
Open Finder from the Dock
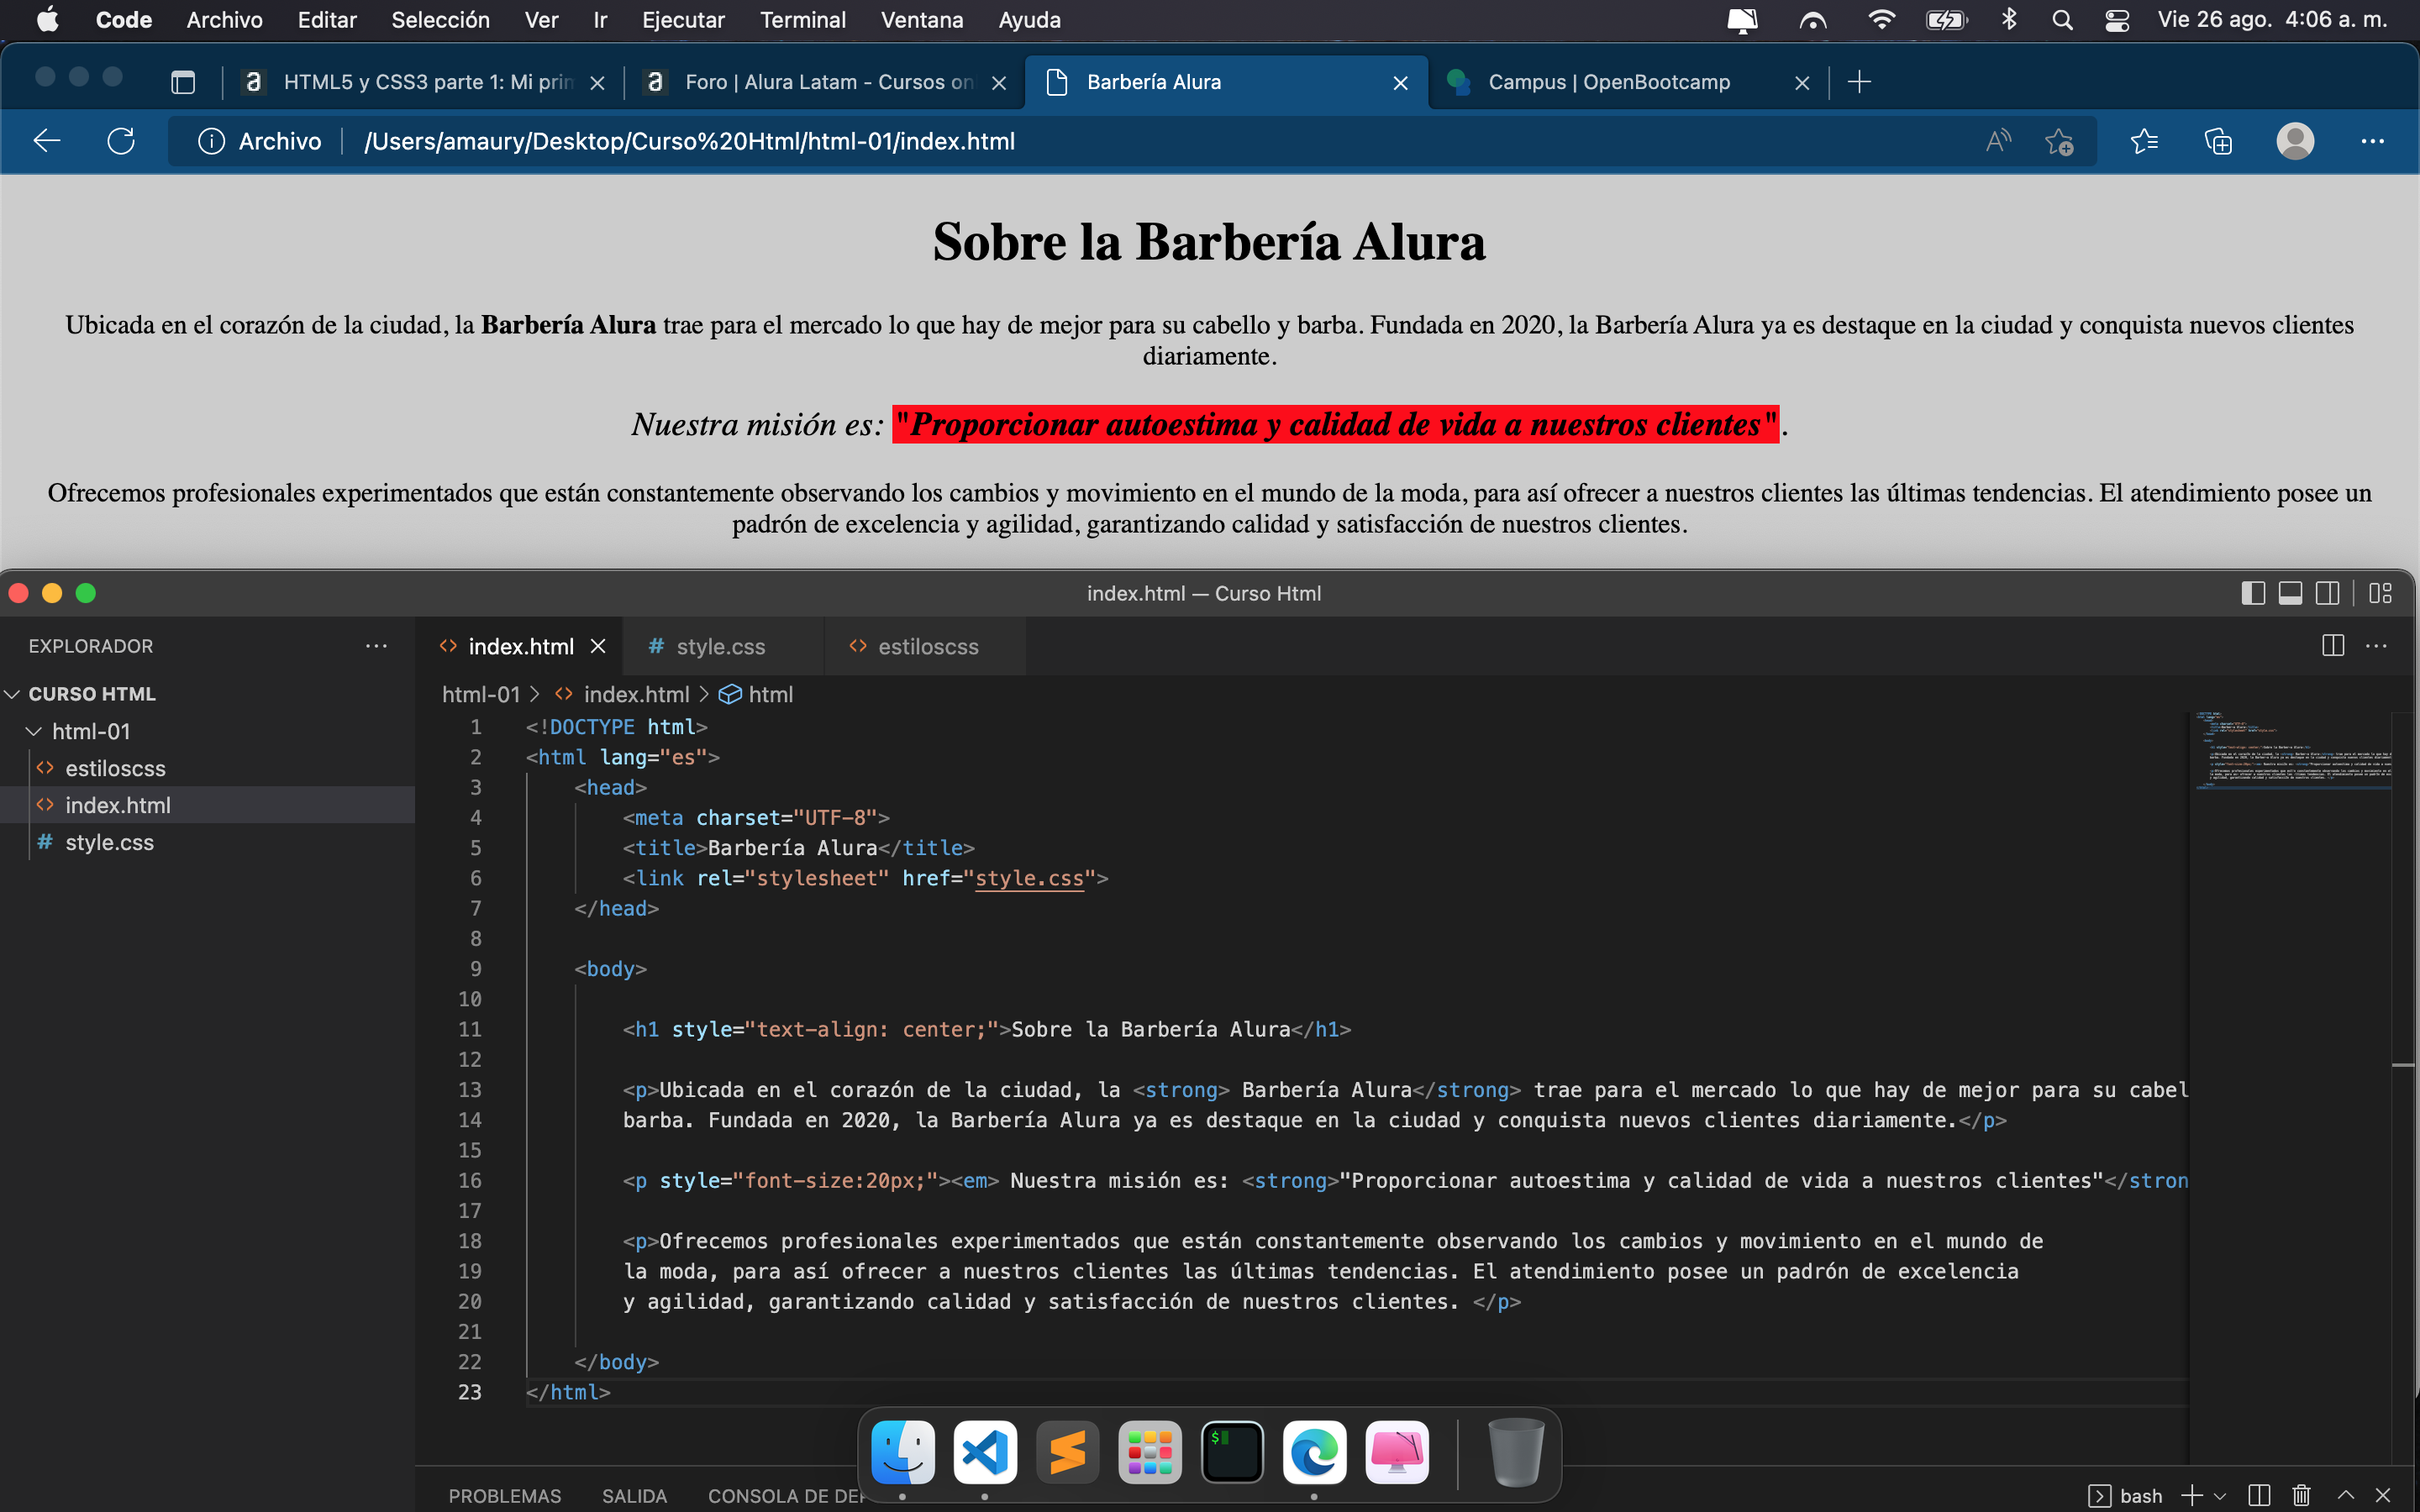(903, 1452)
